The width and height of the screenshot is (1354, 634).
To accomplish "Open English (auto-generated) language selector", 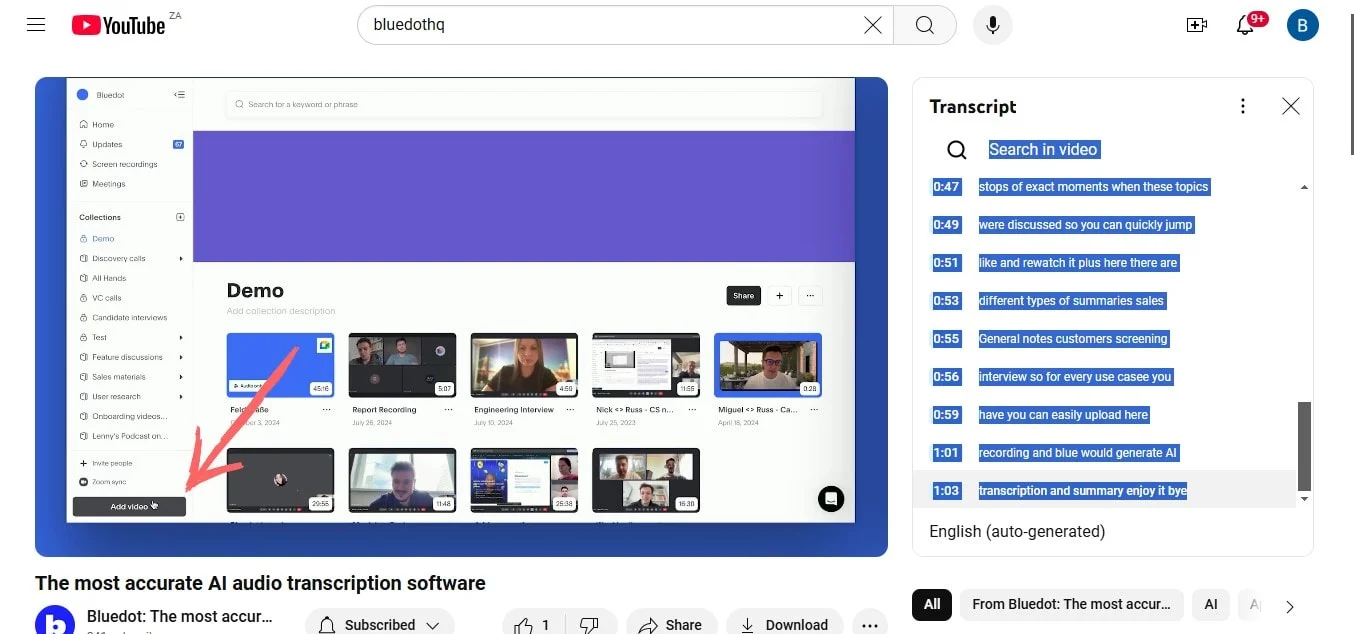I will point(1017,531).
